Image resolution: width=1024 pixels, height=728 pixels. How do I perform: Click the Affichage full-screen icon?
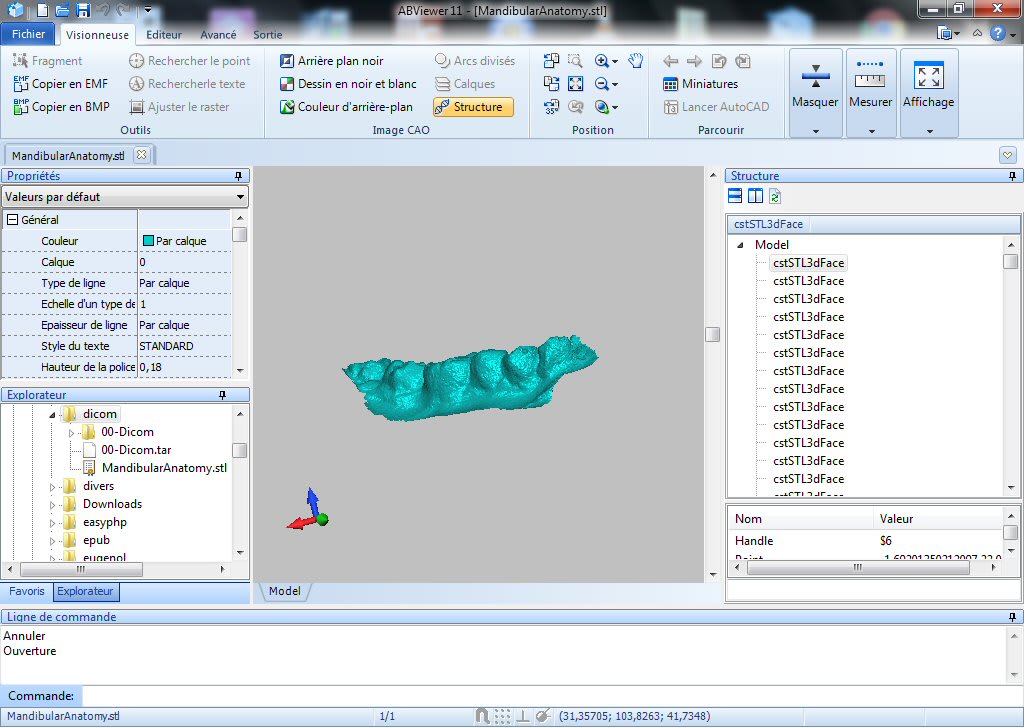928,76
